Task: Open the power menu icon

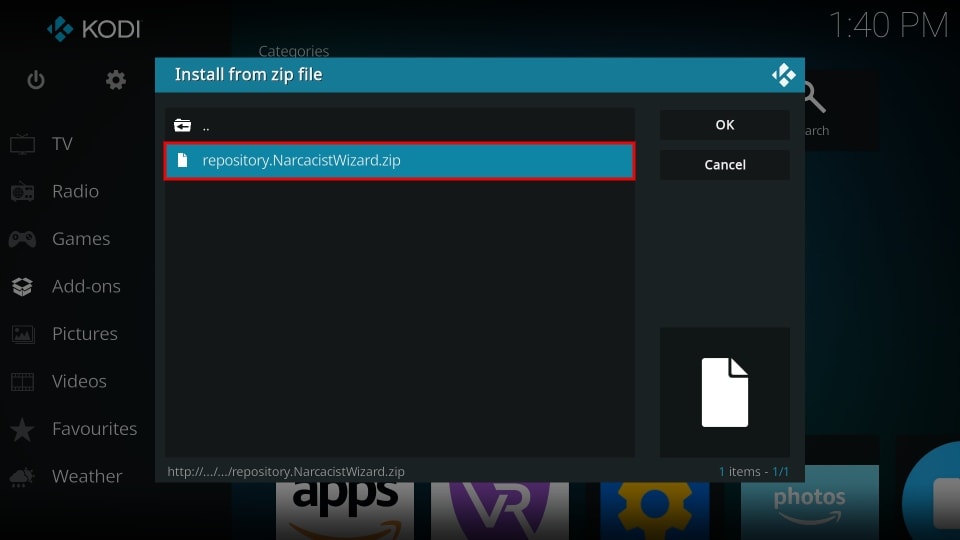Action: click(x=36, y=80)
